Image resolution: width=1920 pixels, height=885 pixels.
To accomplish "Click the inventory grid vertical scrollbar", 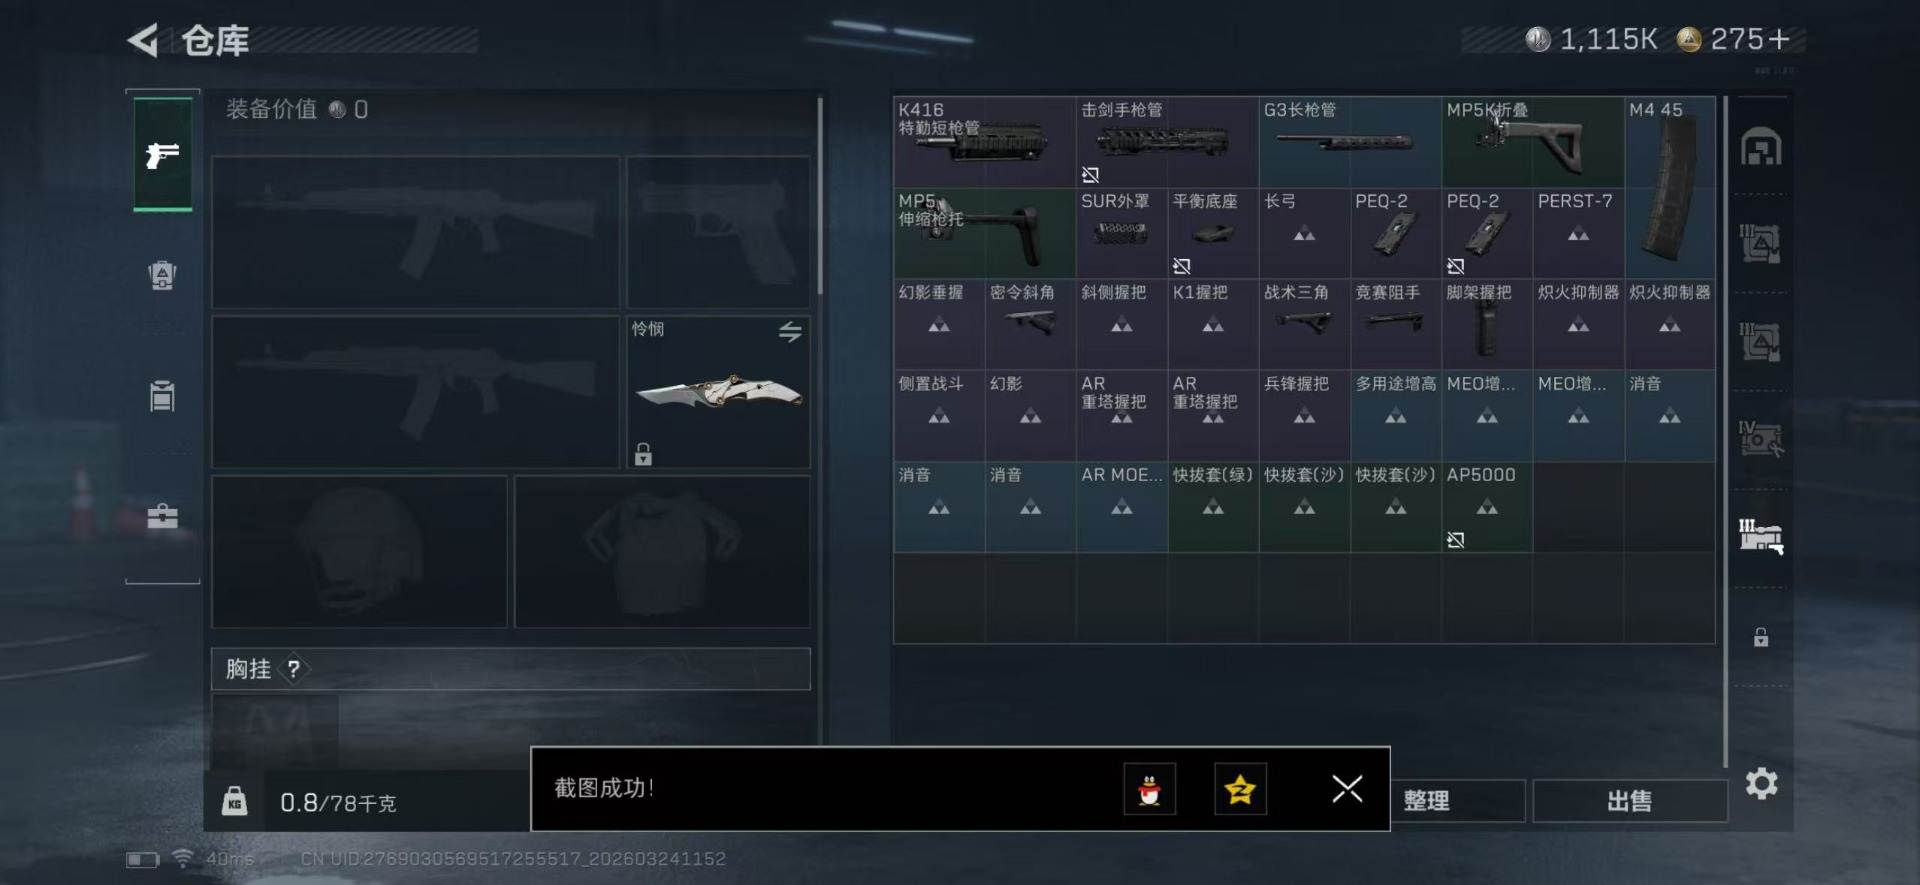I will (1726, 432).
